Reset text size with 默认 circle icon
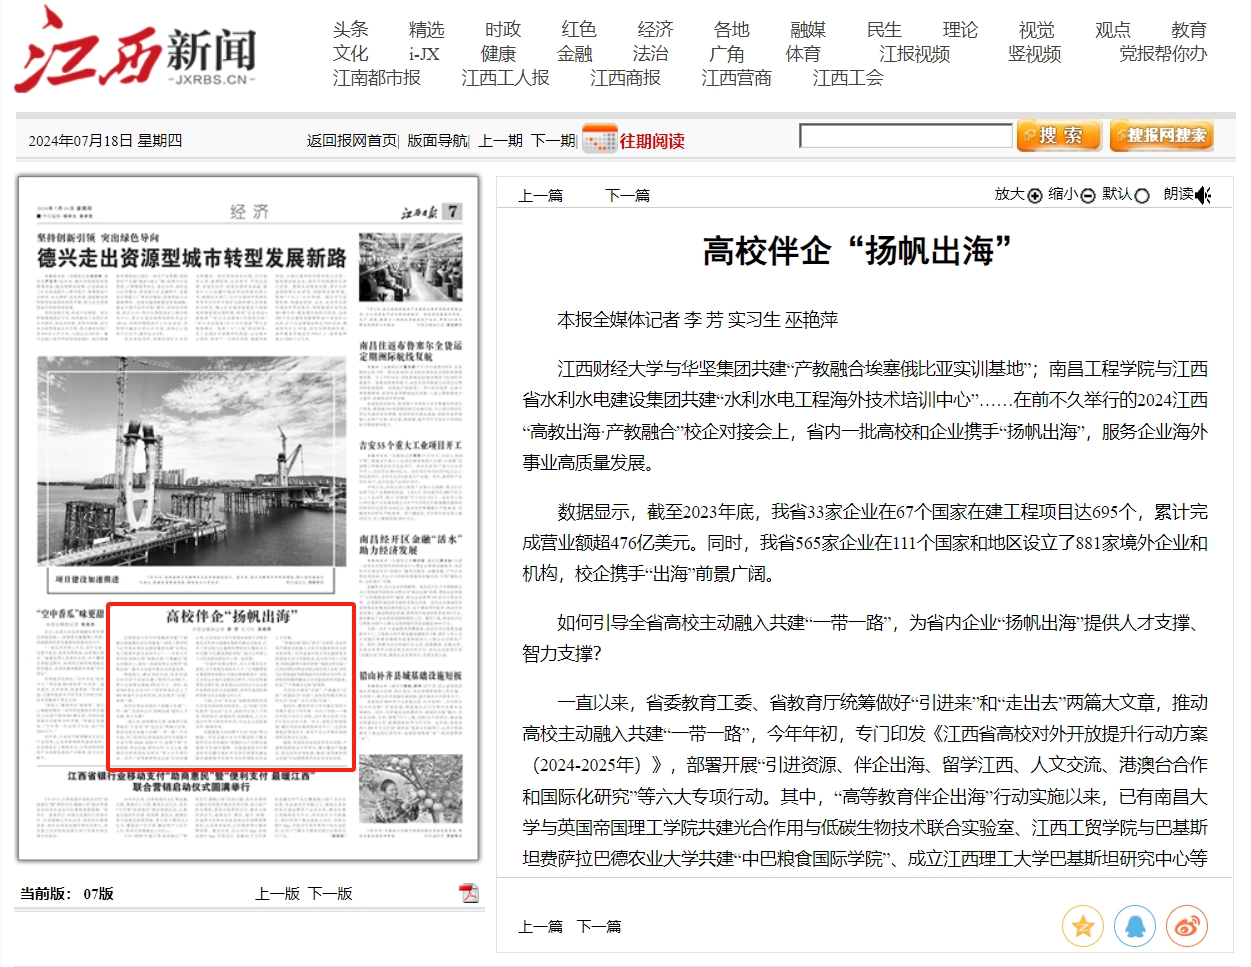This screenshot has width=1251, height=967. 1142,196
